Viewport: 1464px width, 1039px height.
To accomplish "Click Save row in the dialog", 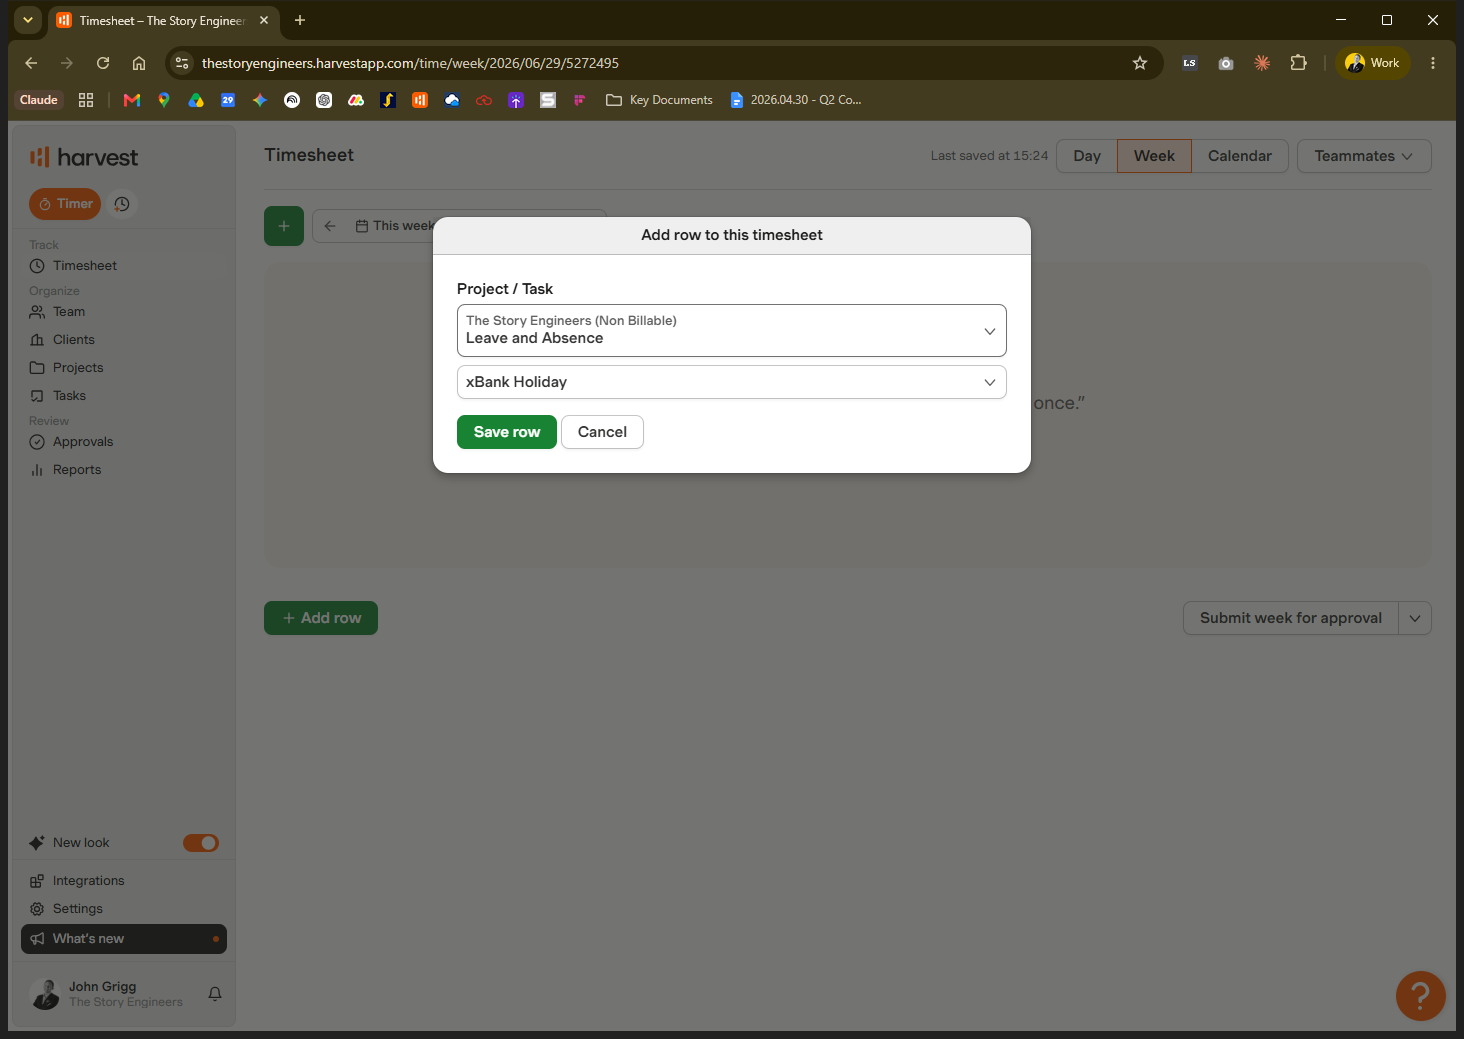I will (507, 432).
